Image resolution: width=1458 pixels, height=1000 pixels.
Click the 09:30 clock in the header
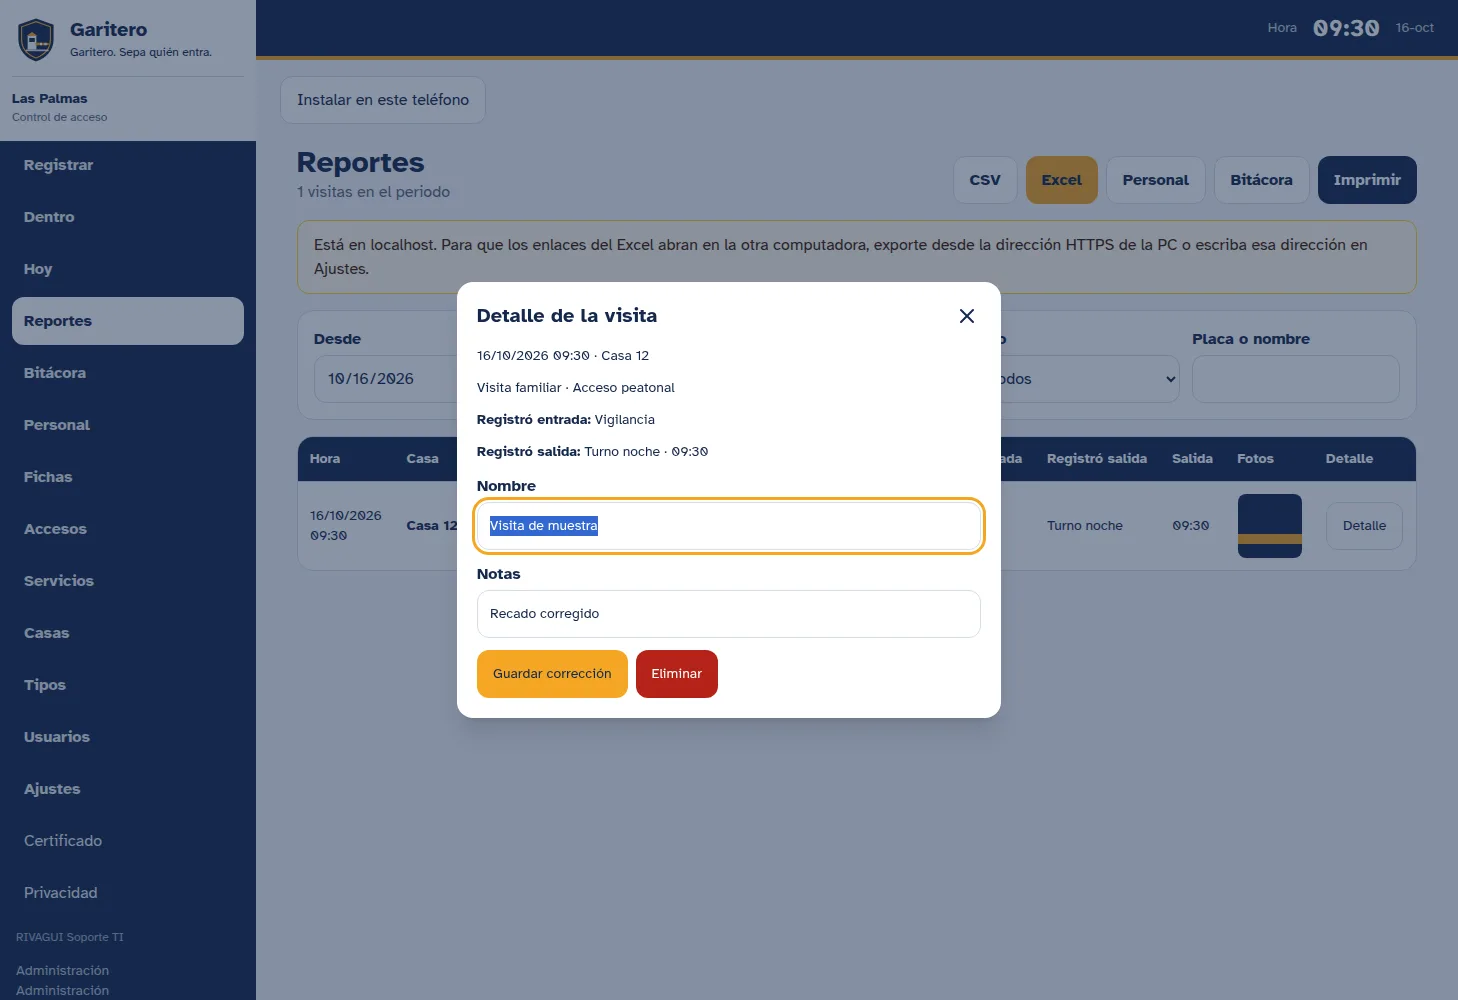click(1346, 28)
